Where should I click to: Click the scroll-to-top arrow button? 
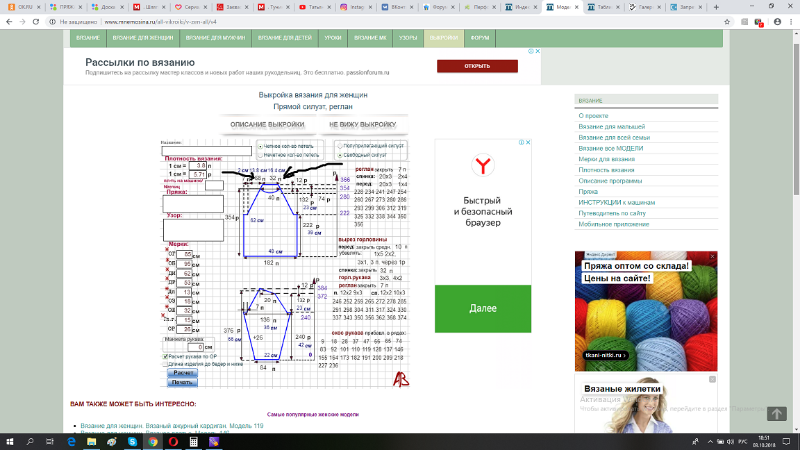click(776, 413)
